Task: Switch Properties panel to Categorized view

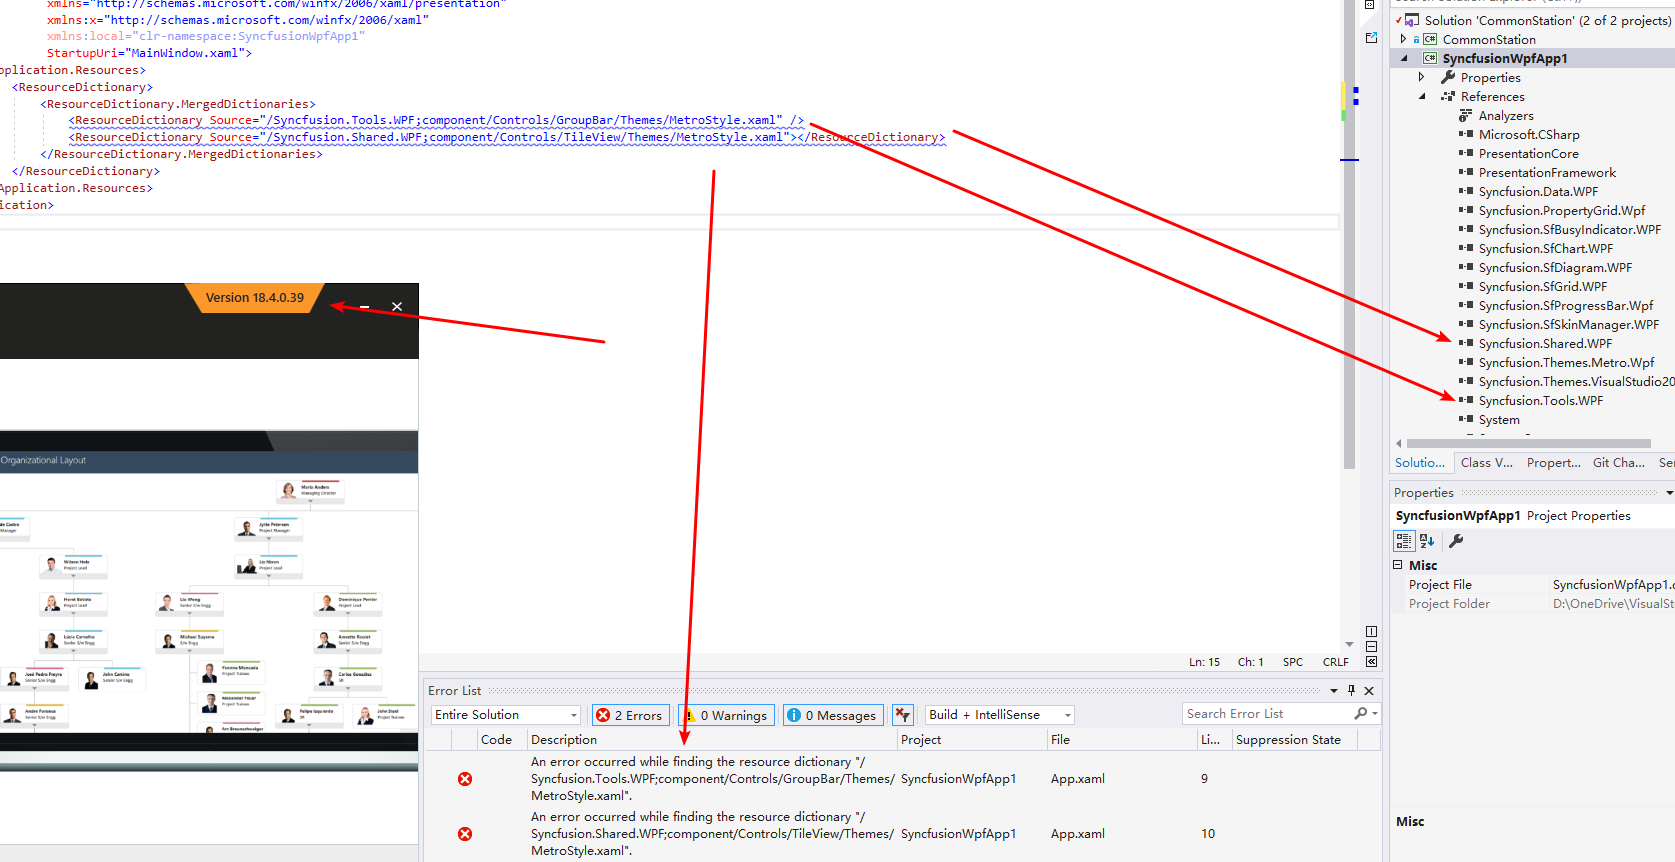Action: pyautogui.click(x=1405, y=541)
